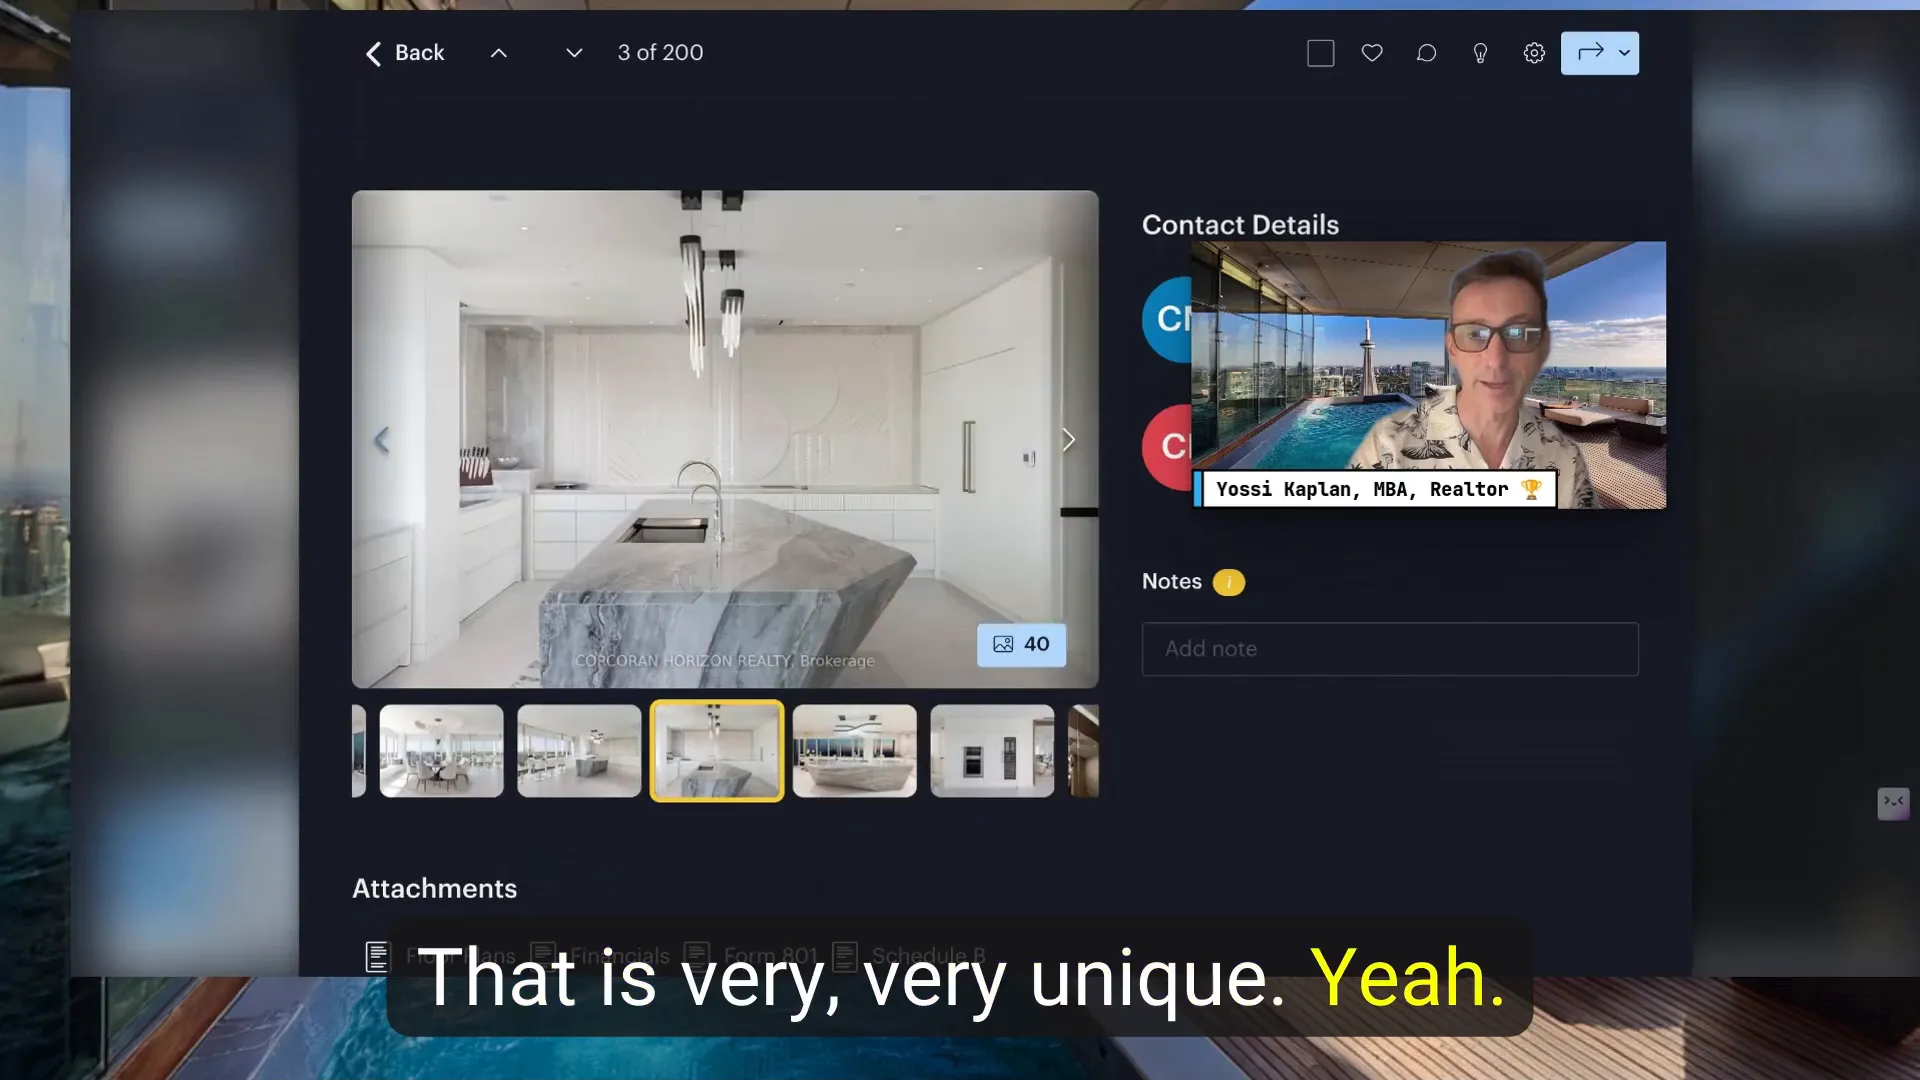Go to next listing with down chevron
The height and width of the screenshot is (1080, 1920).
pos(574,53)
